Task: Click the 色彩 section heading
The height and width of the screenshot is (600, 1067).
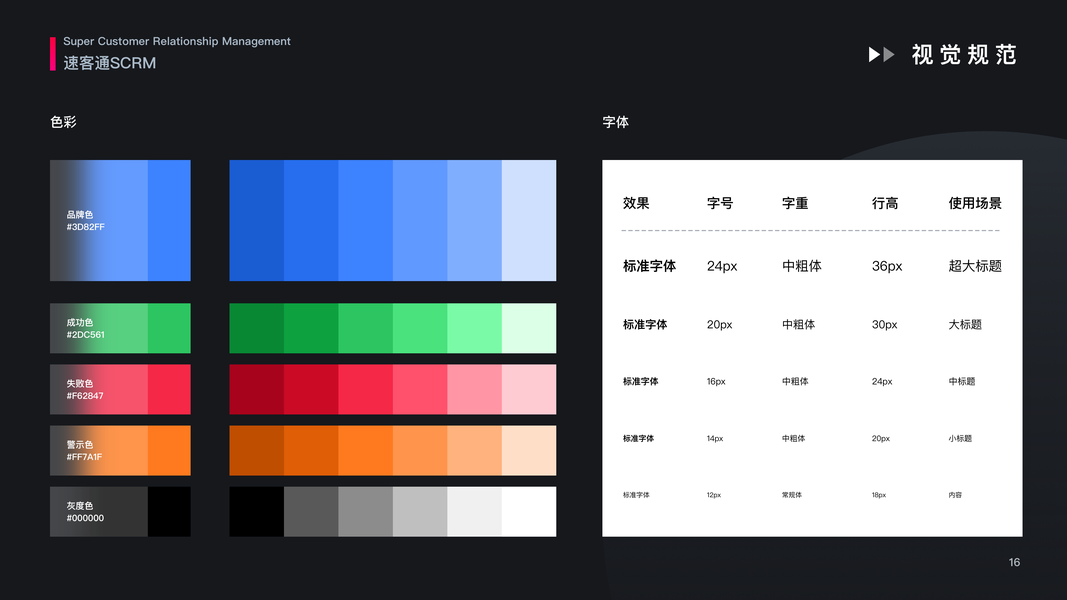Action: point(63,122)
